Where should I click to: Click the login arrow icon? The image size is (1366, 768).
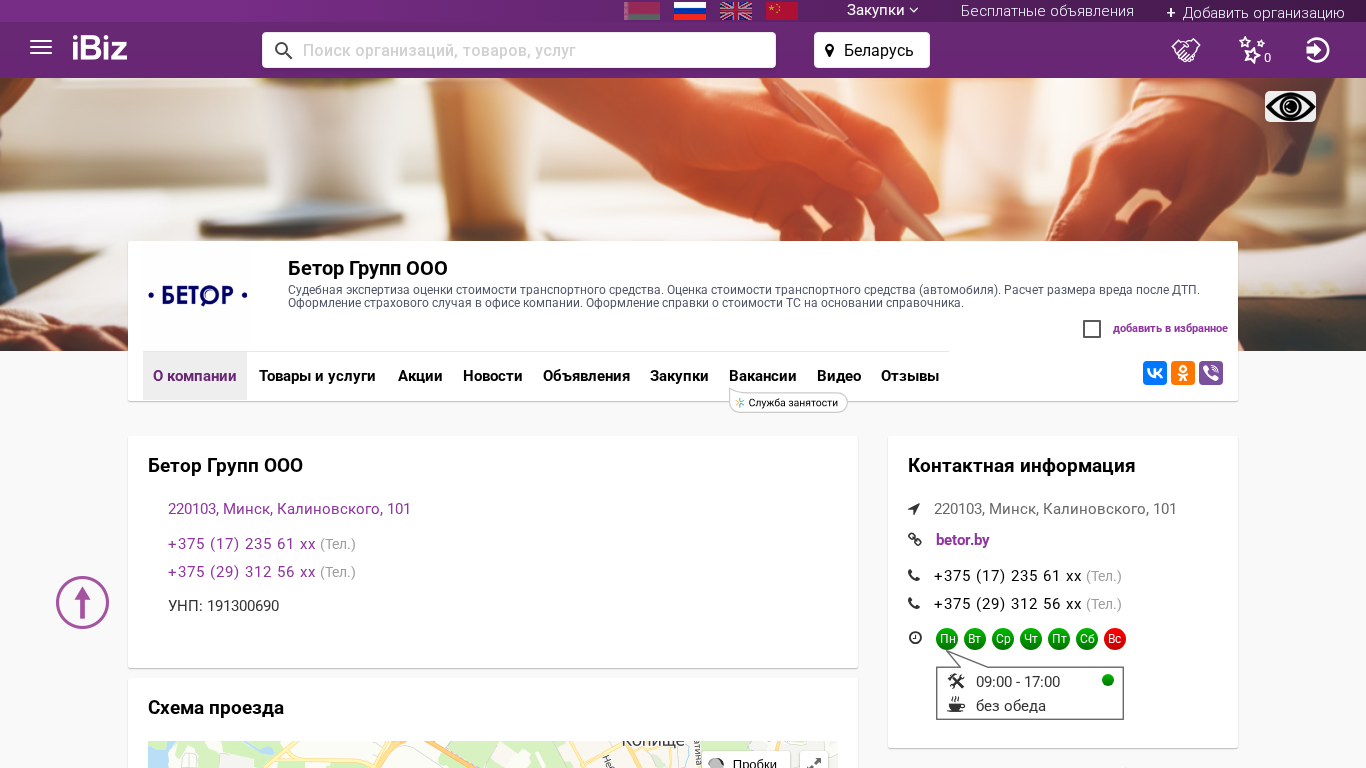[1317, 50]
